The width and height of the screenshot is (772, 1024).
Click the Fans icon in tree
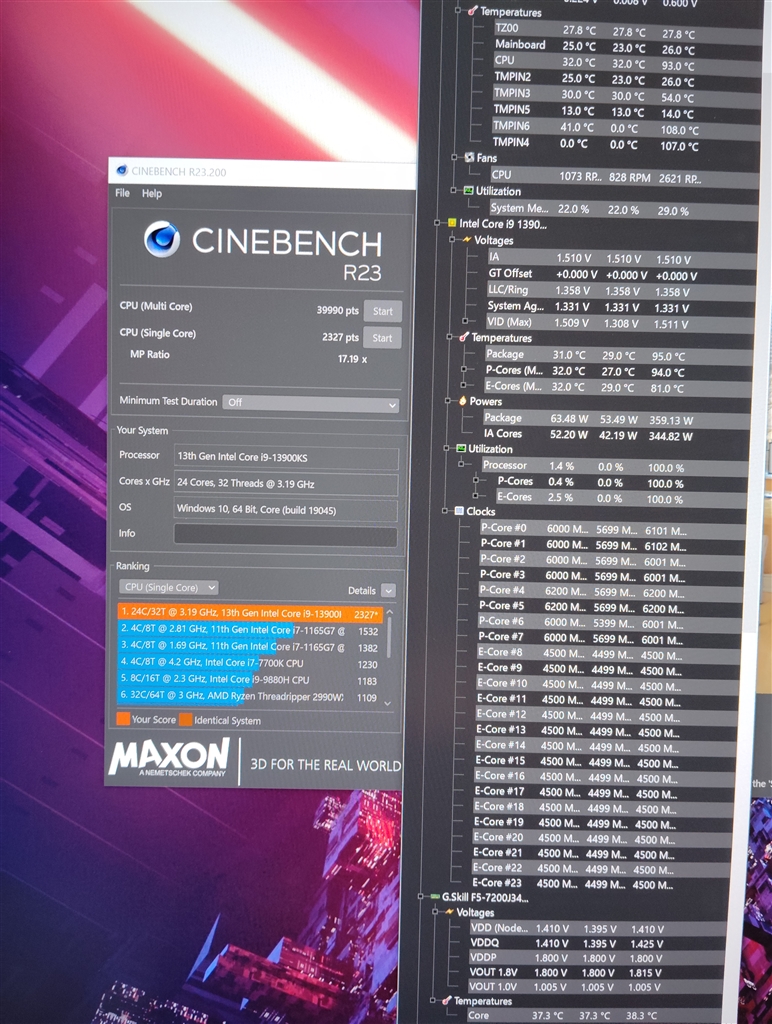pyautogui.click(x=469, y=157)
